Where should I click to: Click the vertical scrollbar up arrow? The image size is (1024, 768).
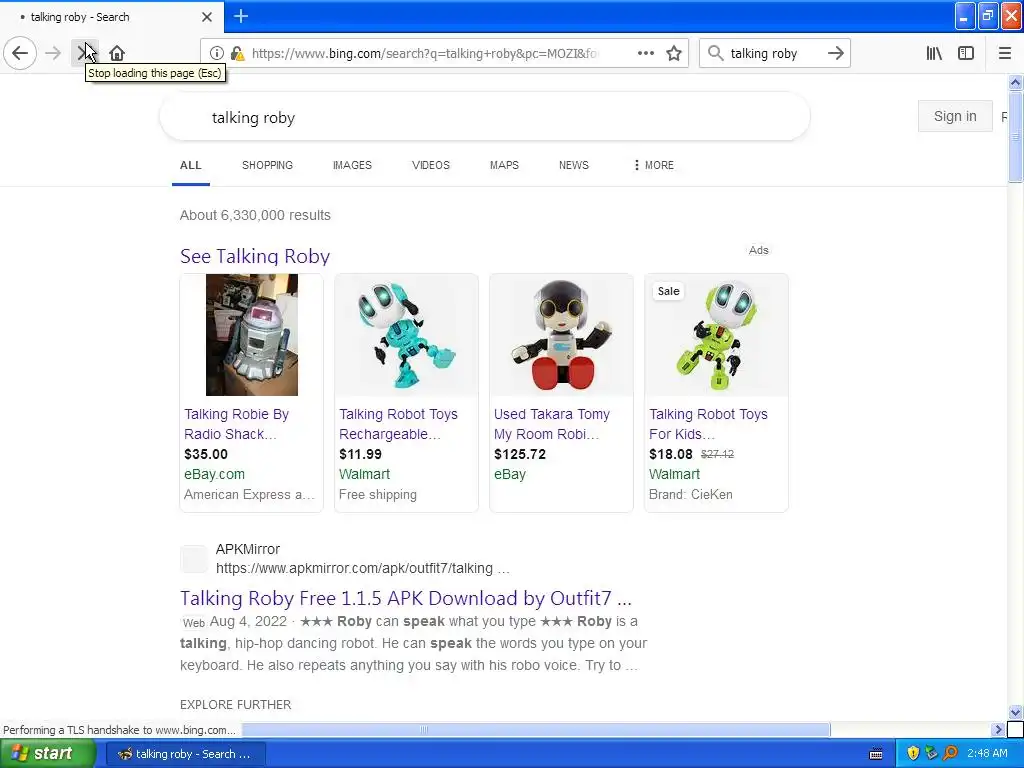click(1015, 82)
